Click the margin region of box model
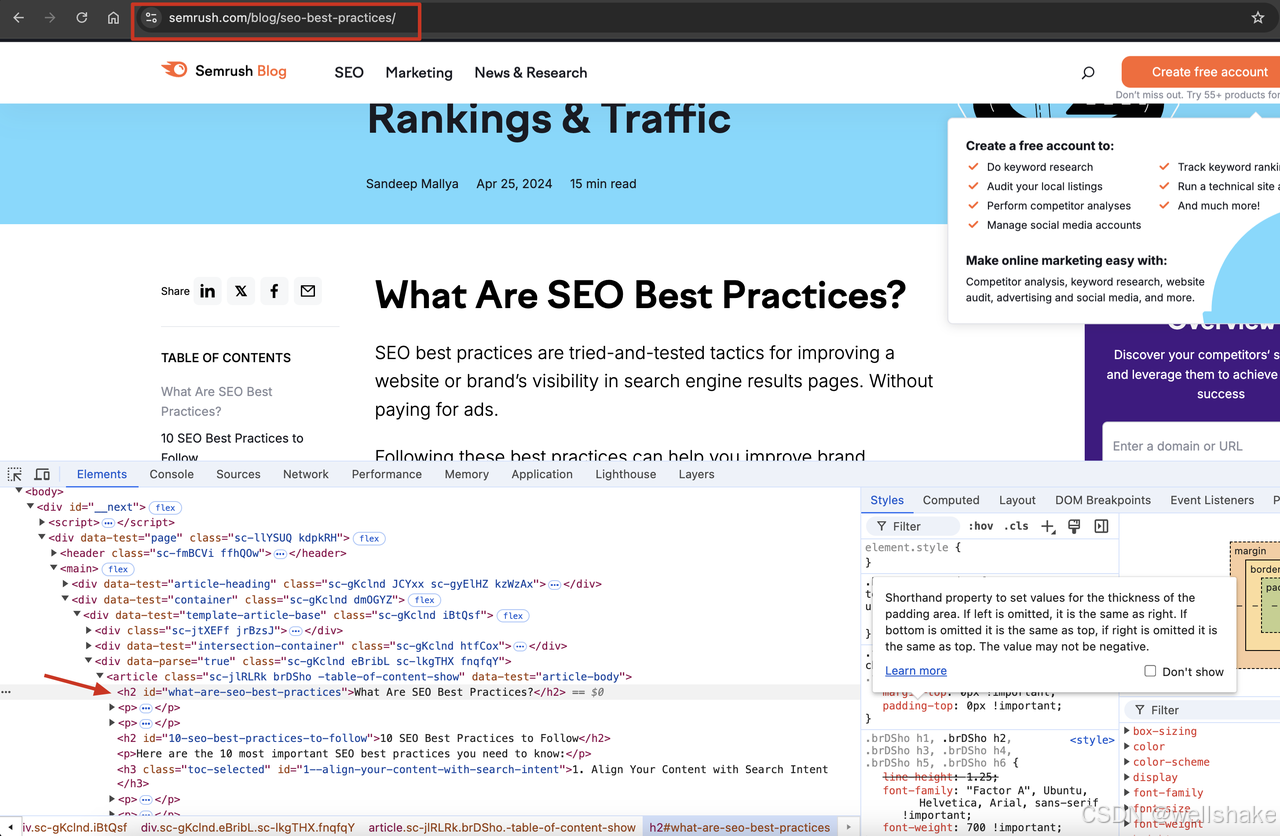Viewport: 1280px width, 836px height. (x=1250, y=551)
